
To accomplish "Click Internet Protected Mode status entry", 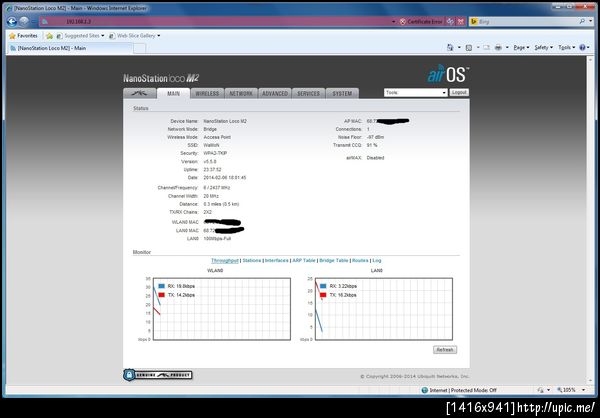I will 459,390.
